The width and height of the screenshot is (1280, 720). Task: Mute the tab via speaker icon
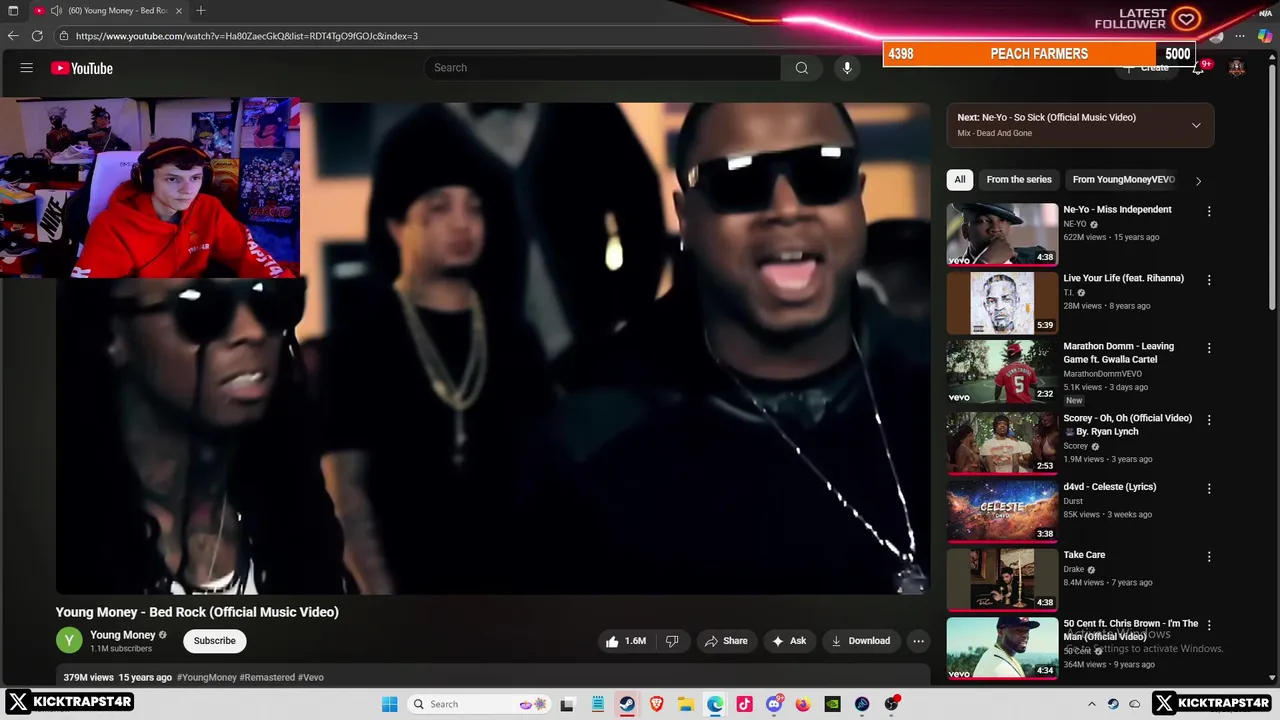point(56,10)
